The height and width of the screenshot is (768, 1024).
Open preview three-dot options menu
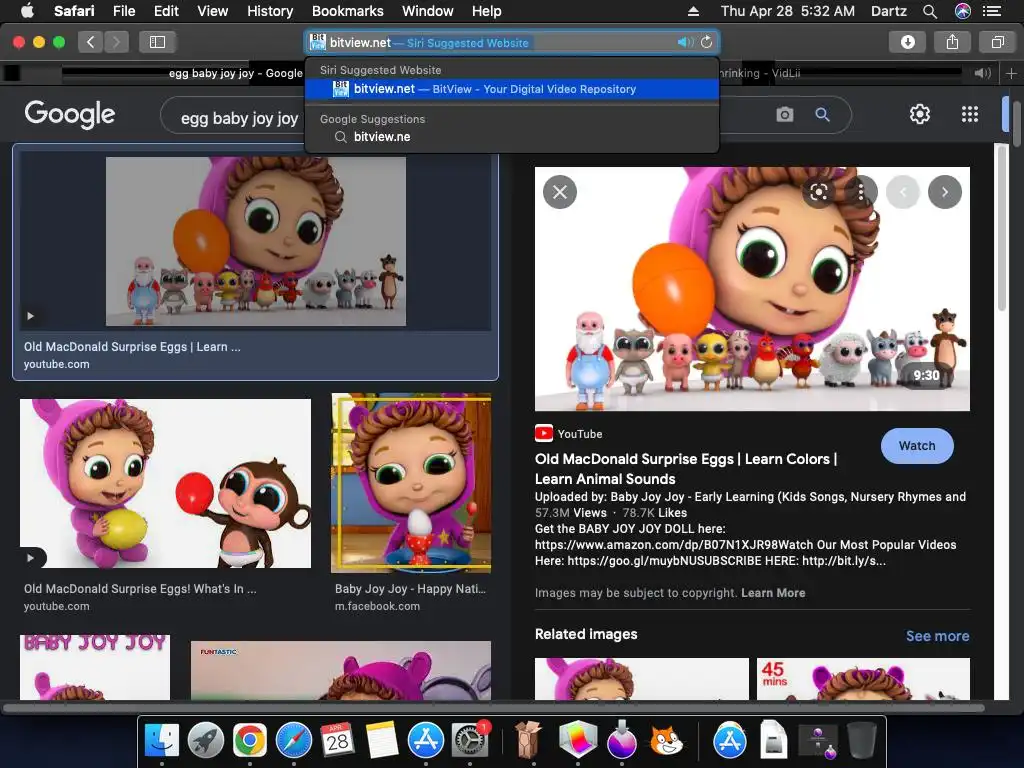coord(861,192)
